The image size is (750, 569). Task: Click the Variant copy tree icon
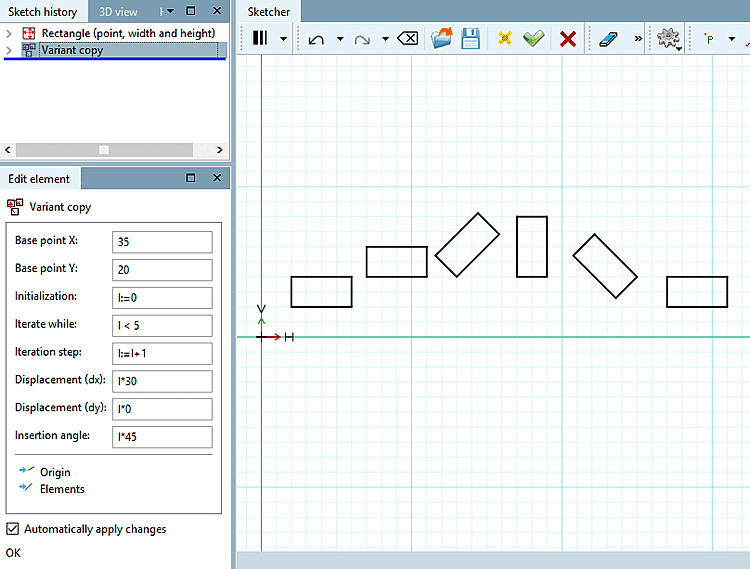29,50
